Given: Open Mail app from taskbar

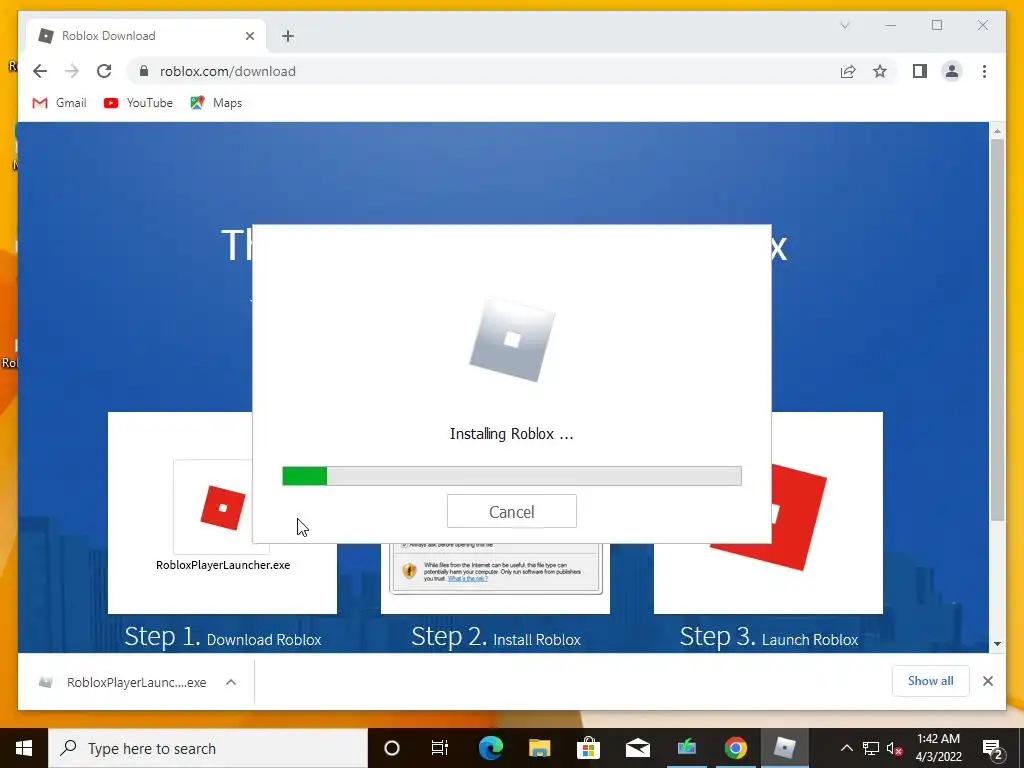Looking at the screenshot, I should 637,748.
